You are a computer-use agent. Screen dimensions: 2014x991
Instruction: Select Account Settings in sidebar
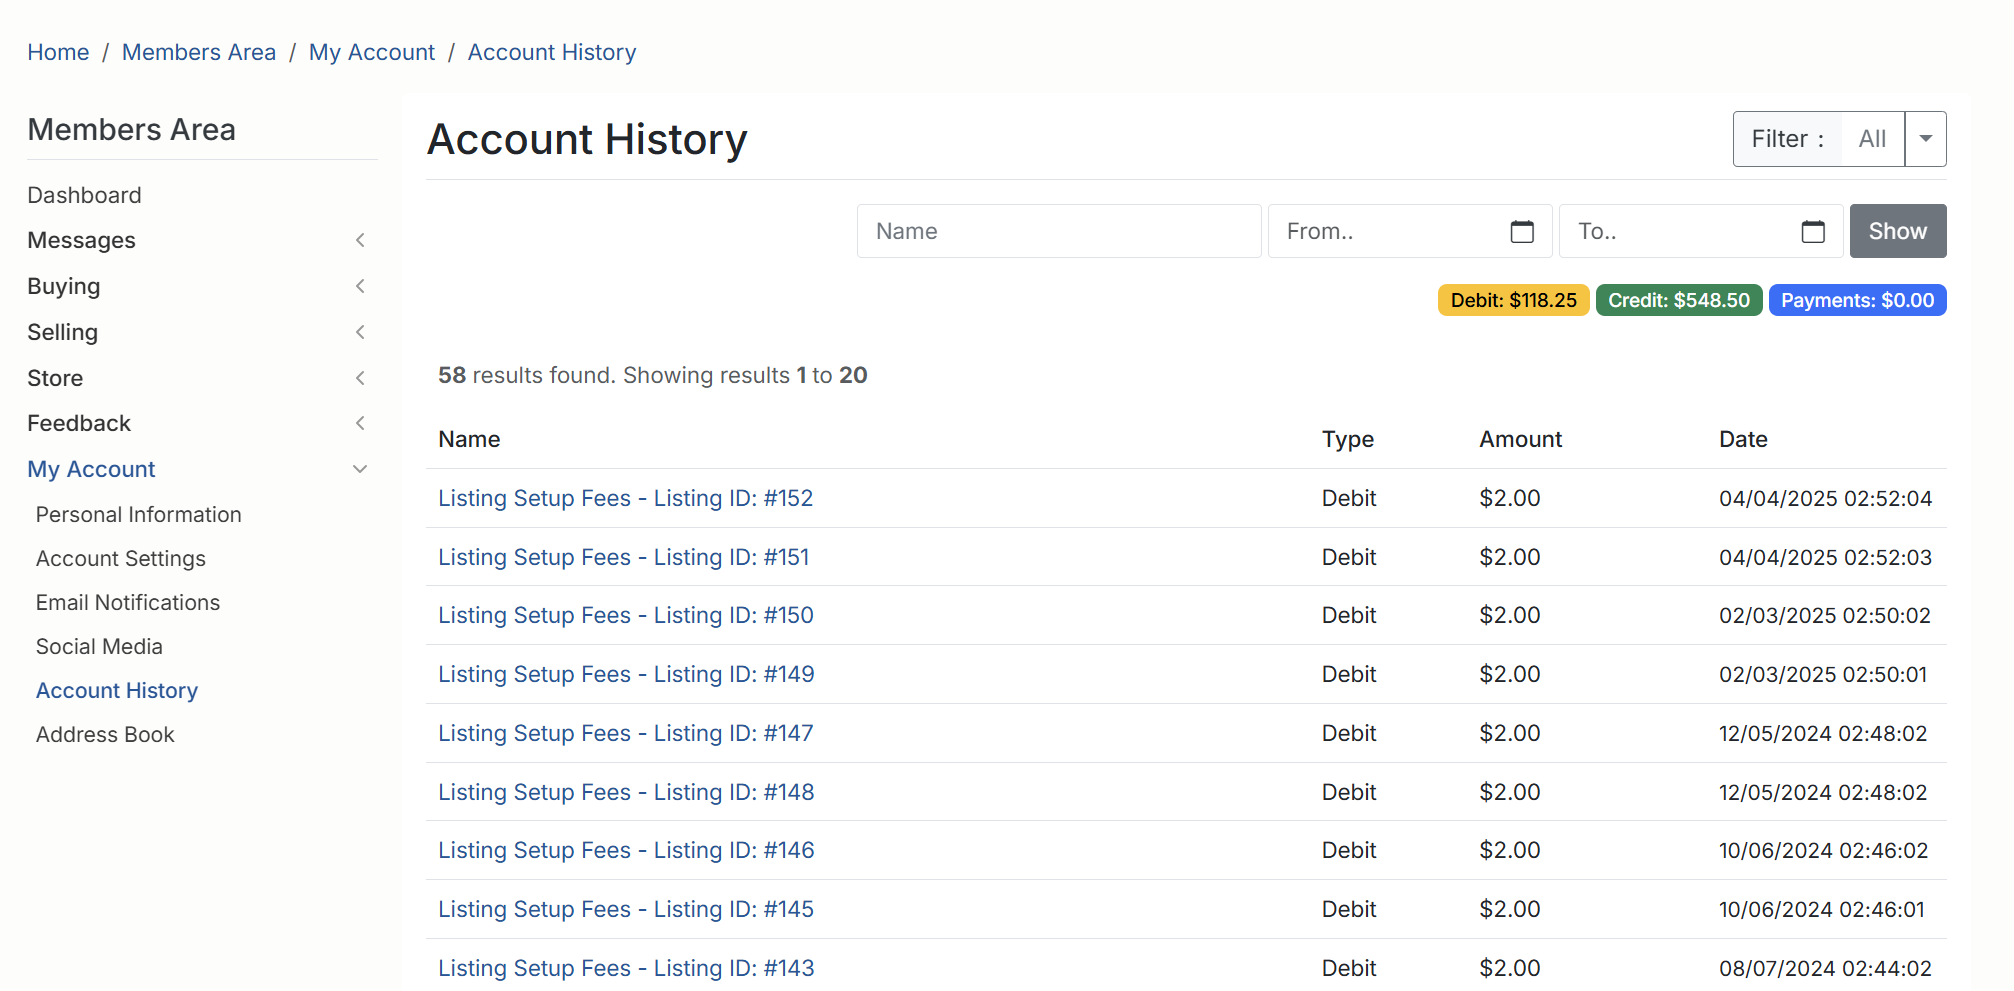pyautogui.click(x=120, y=558)
